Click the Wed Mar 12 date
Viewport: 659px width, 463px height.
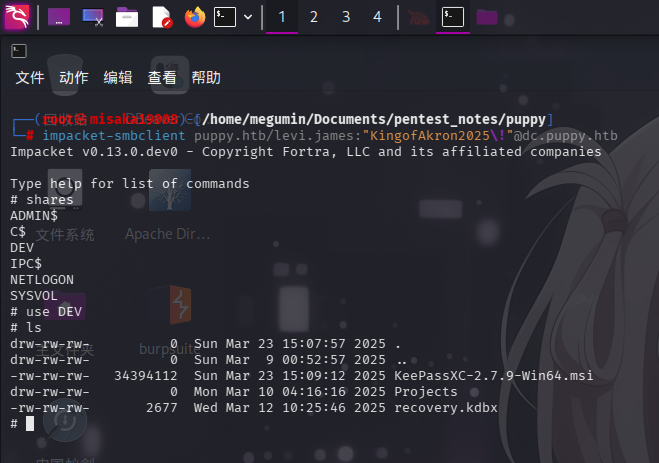point(234,408)
